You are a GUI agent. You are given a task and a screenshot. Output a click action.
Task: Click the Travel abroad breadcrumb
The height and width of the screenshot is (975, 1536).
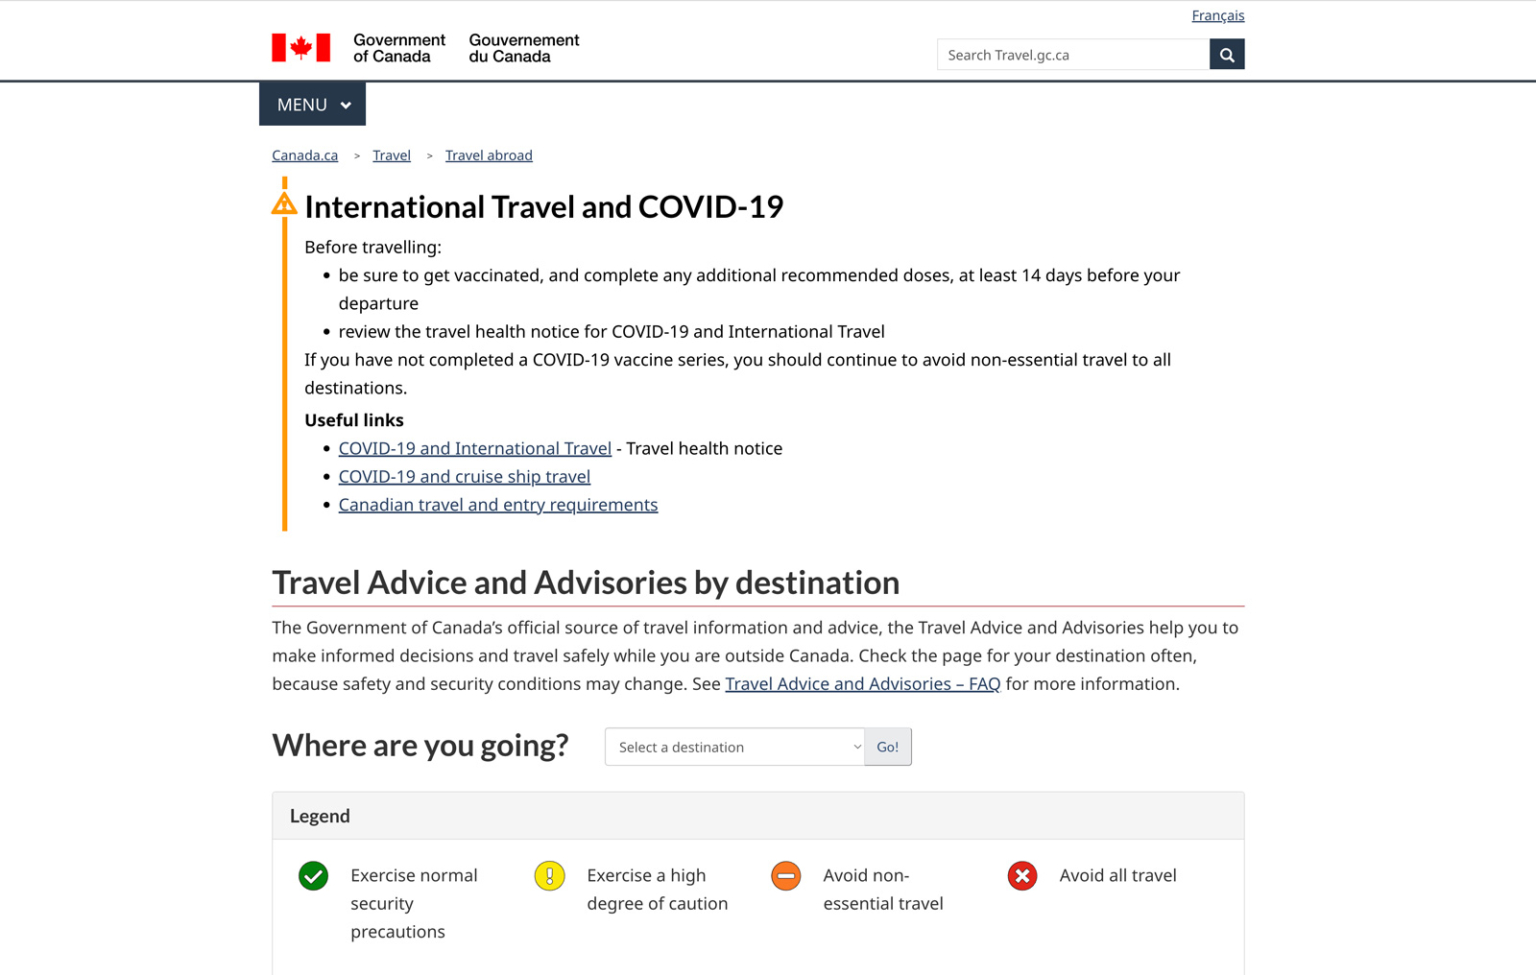[489, 155]
